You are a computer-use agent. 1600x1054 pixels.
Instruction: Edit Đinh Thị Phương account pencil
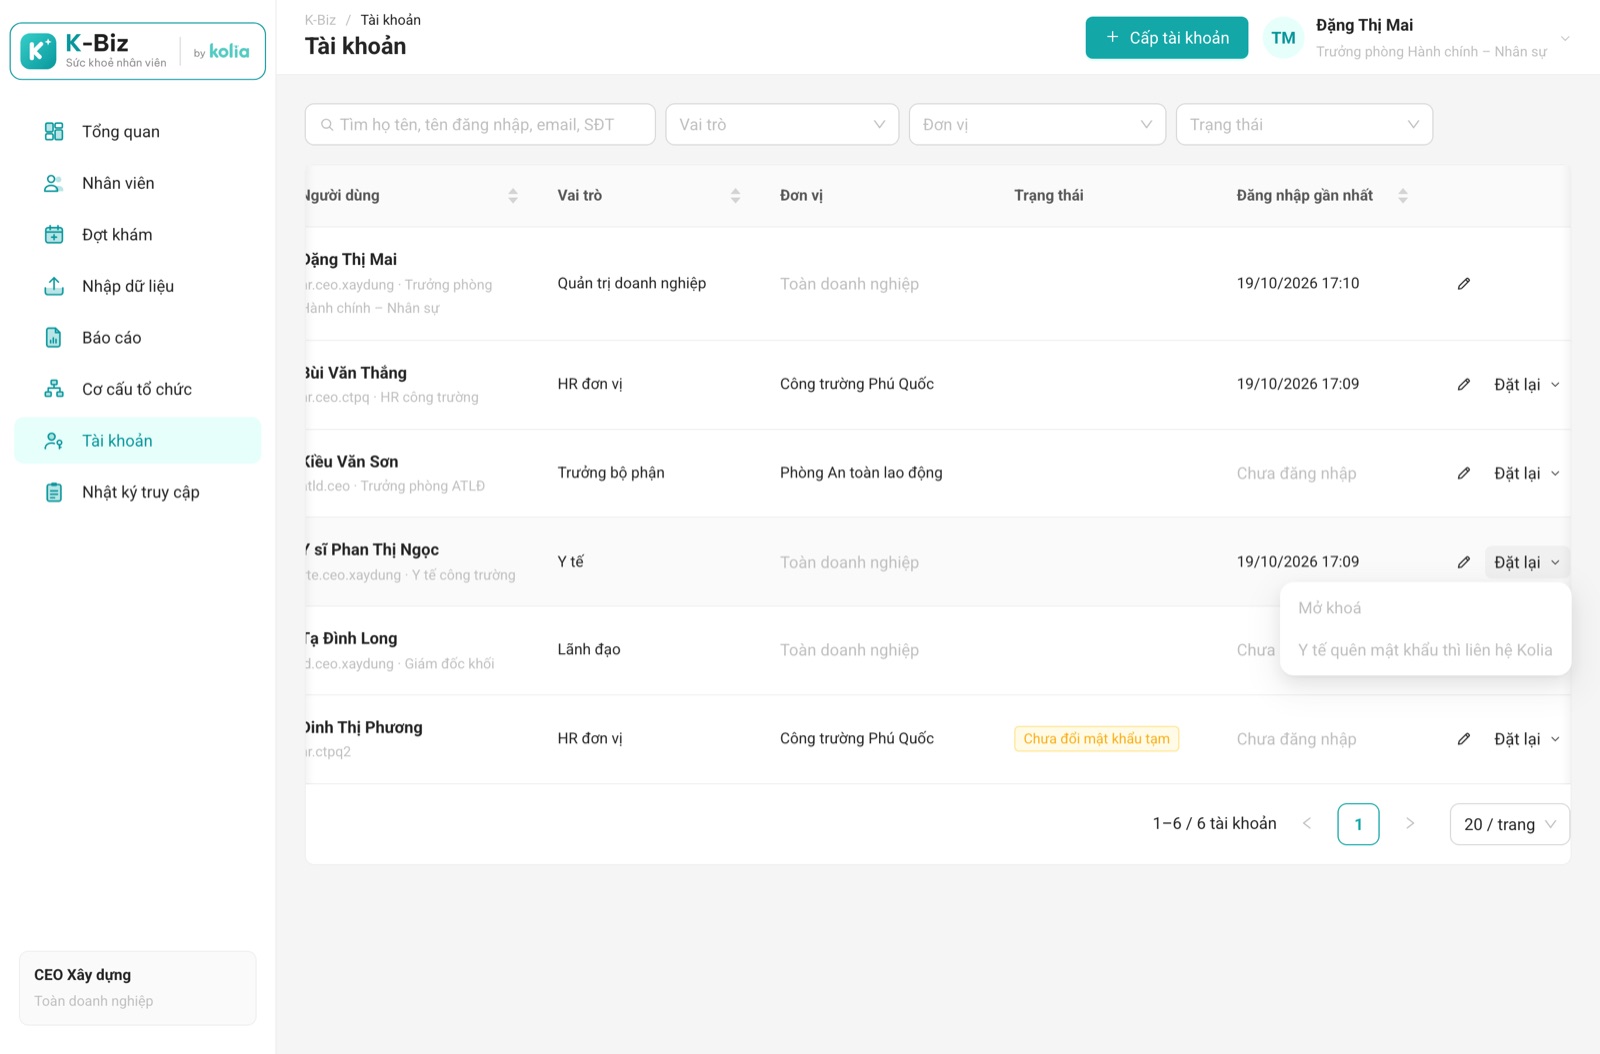[x=1463, y=739]
